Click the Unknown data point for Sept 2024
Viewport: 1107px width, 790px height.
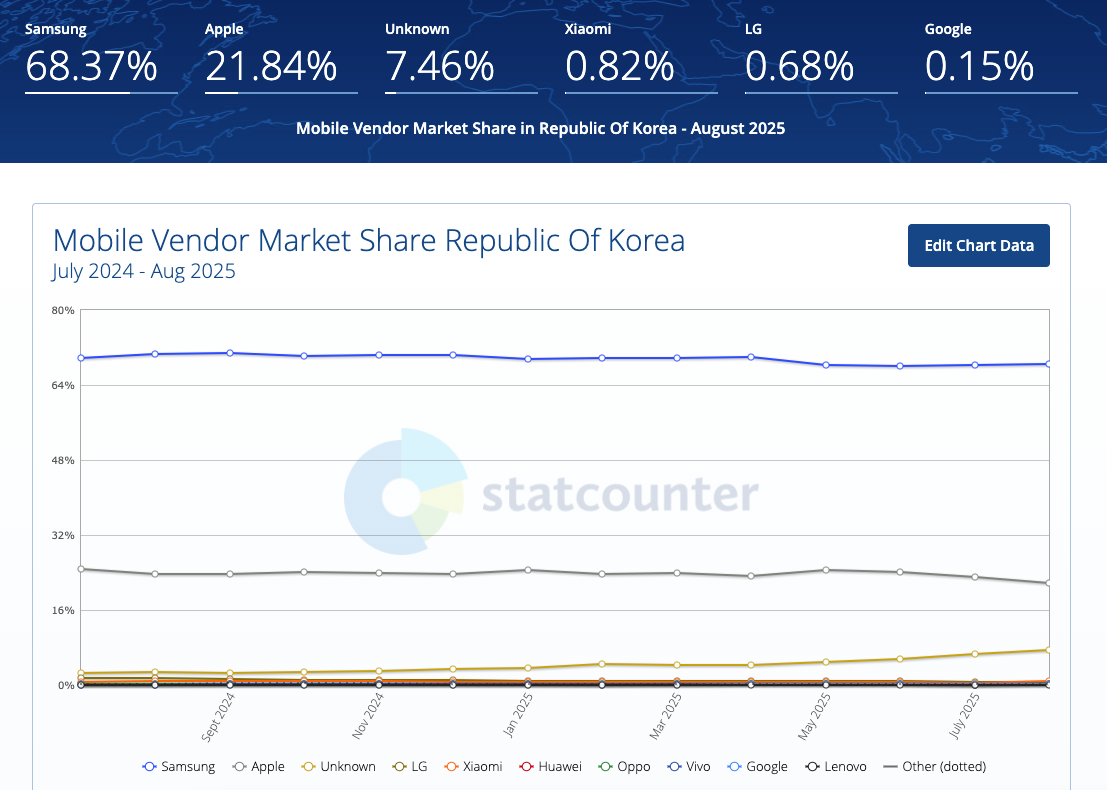click(229, 674)
